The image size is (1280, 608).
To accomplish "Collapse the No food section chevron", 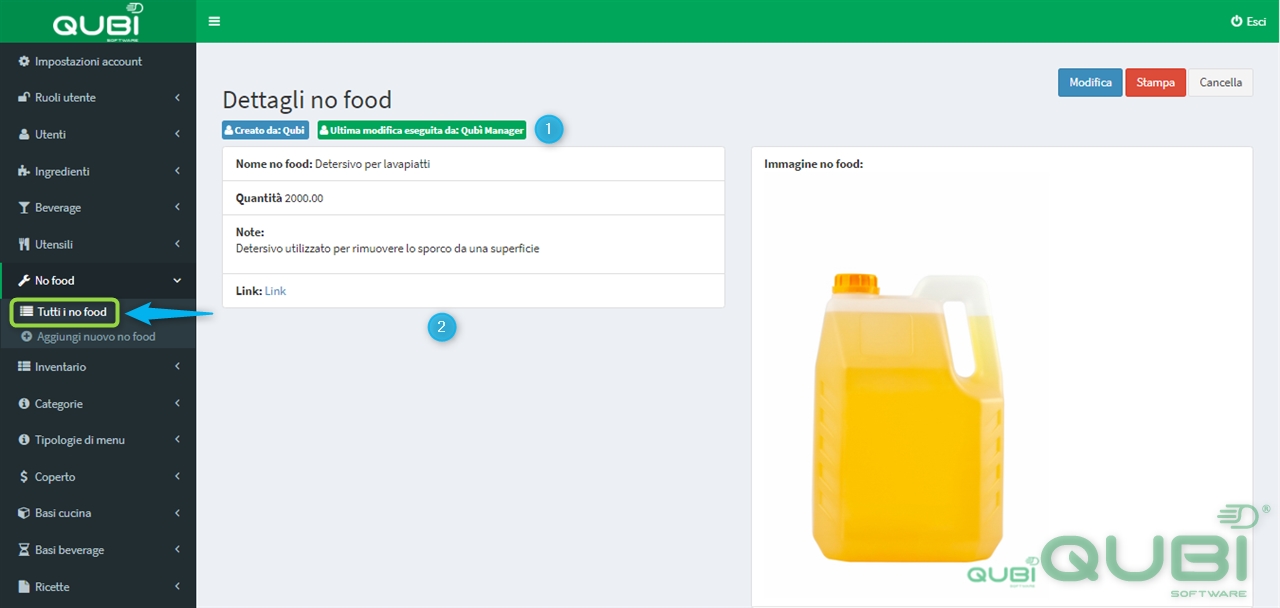I will (177, 281).
